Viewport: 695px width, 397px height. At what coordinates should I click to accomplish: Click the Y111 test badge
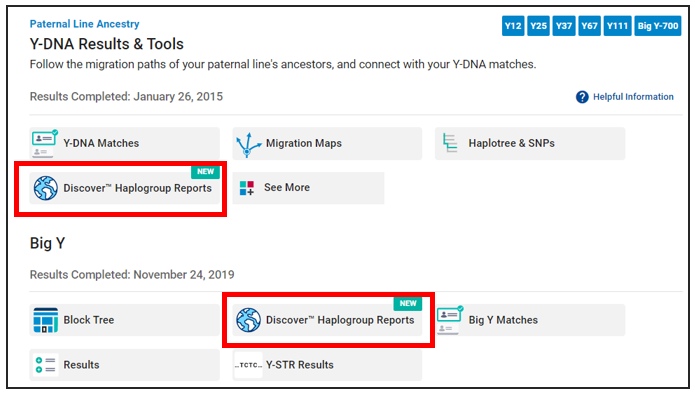point(617,26)
